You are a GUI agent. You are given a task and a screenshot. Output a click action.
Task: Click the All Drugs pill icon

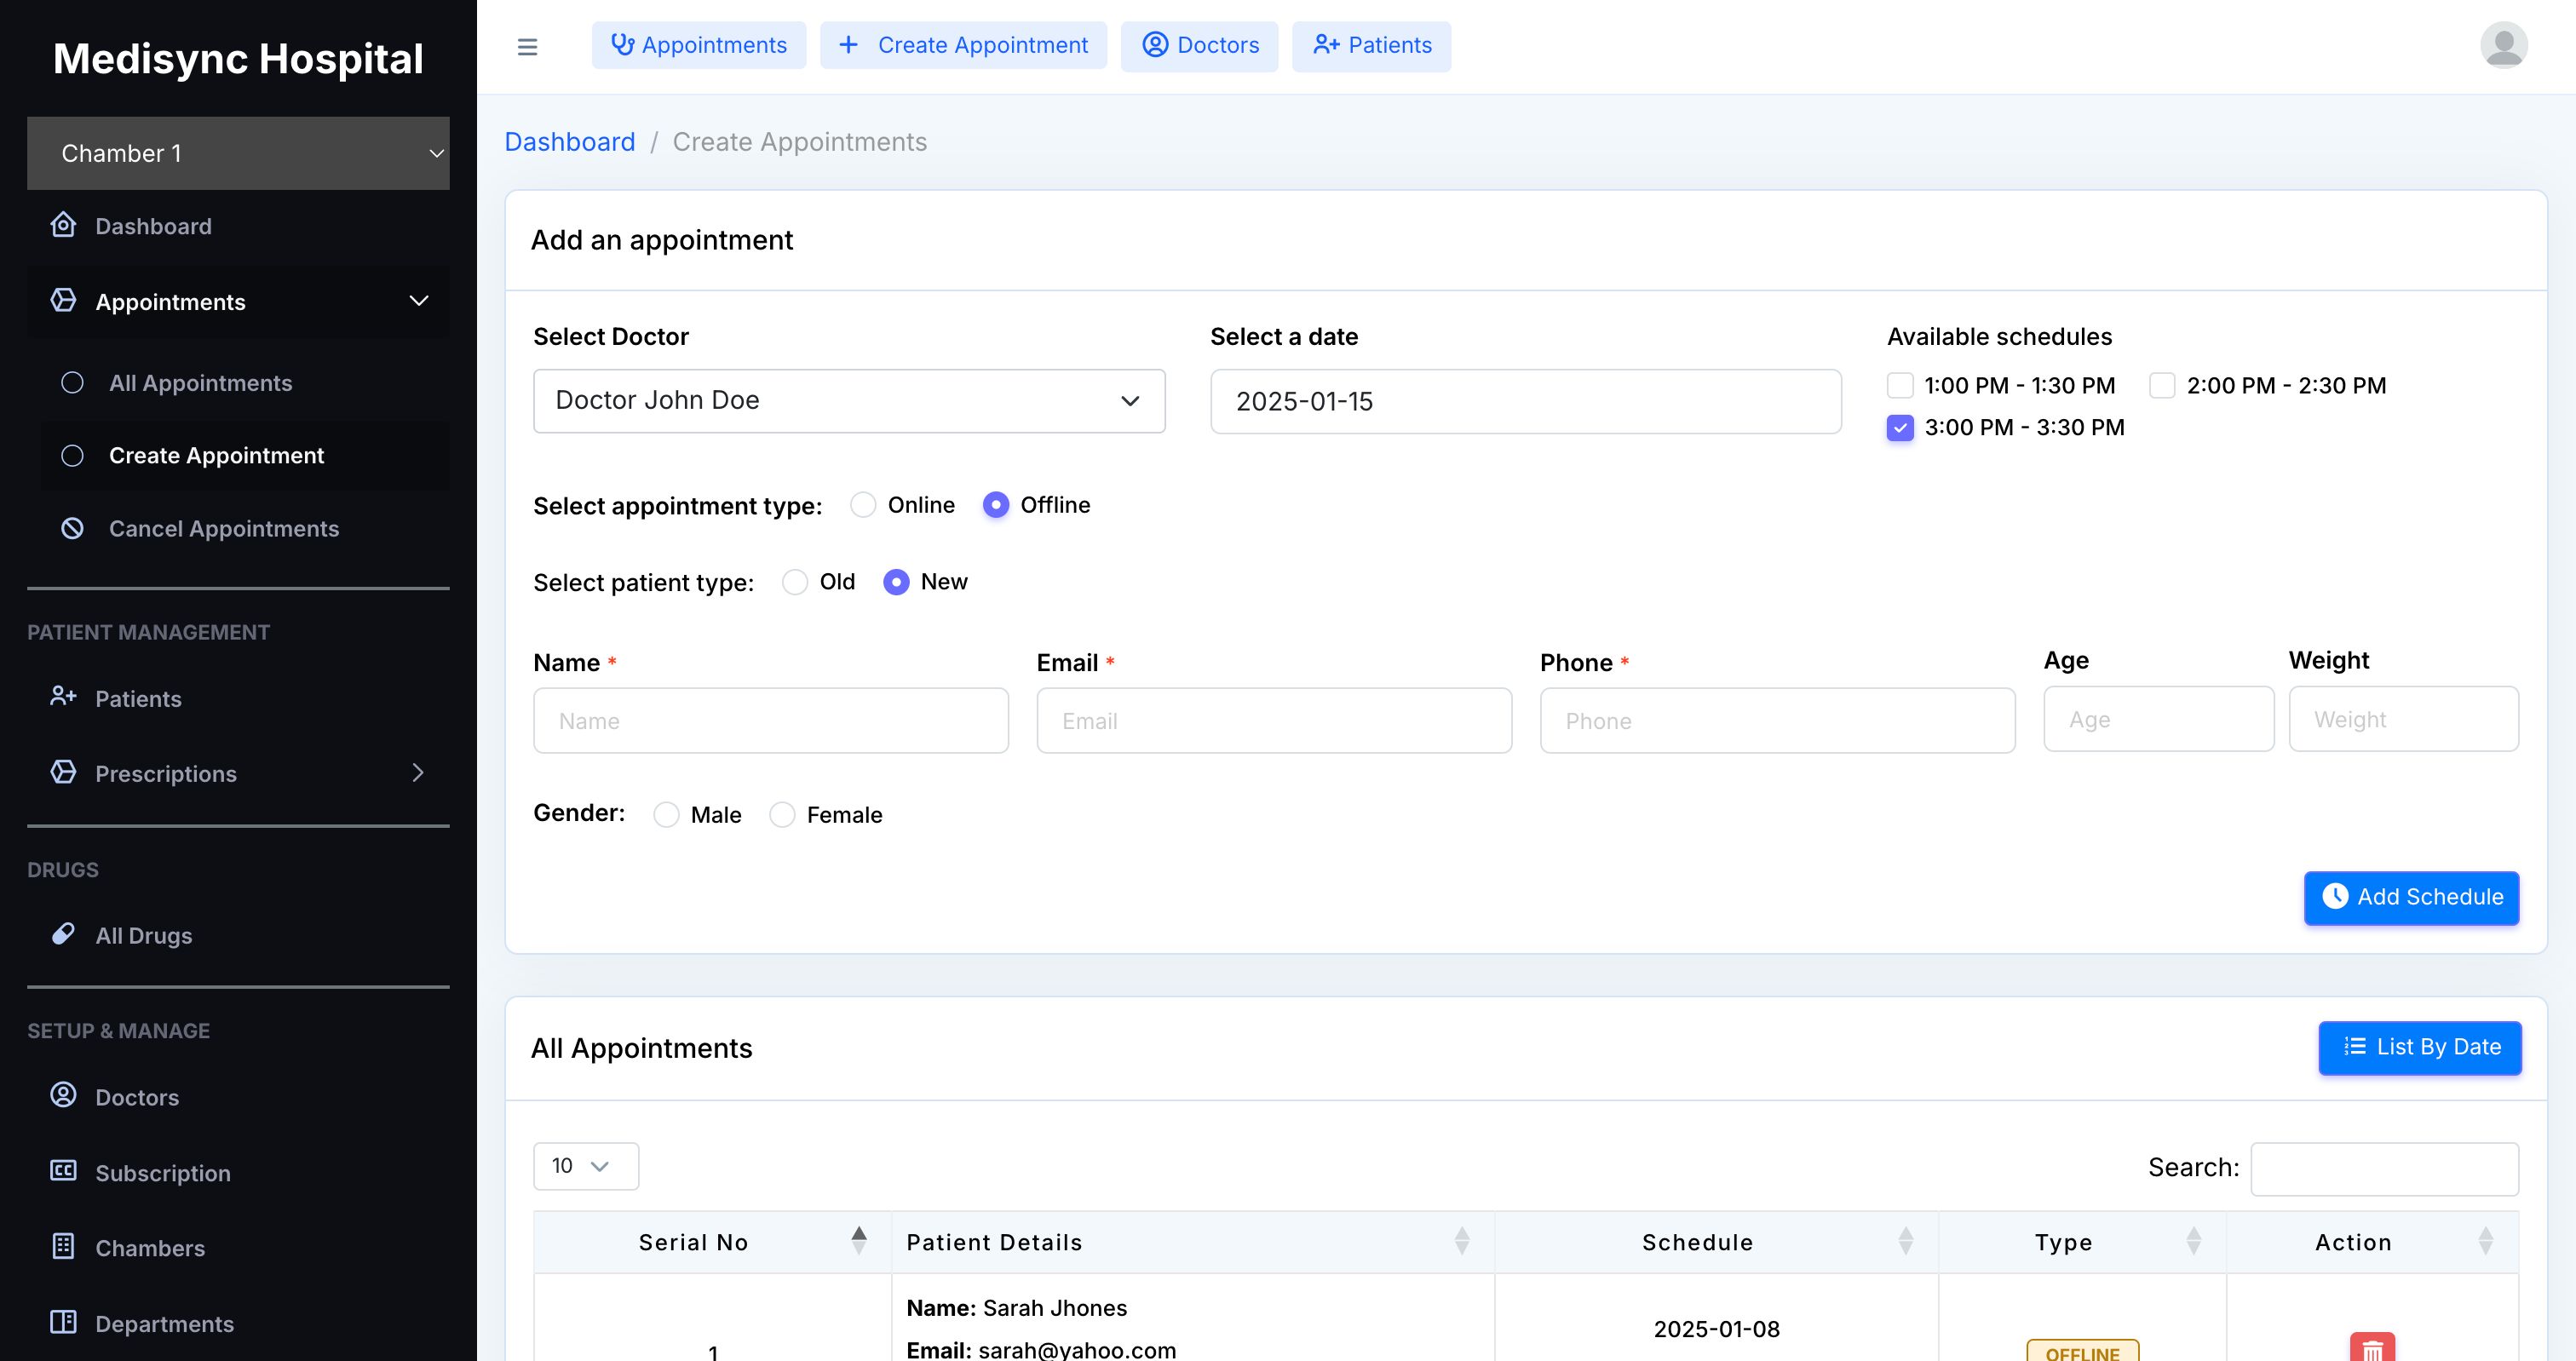coord(63,934)
